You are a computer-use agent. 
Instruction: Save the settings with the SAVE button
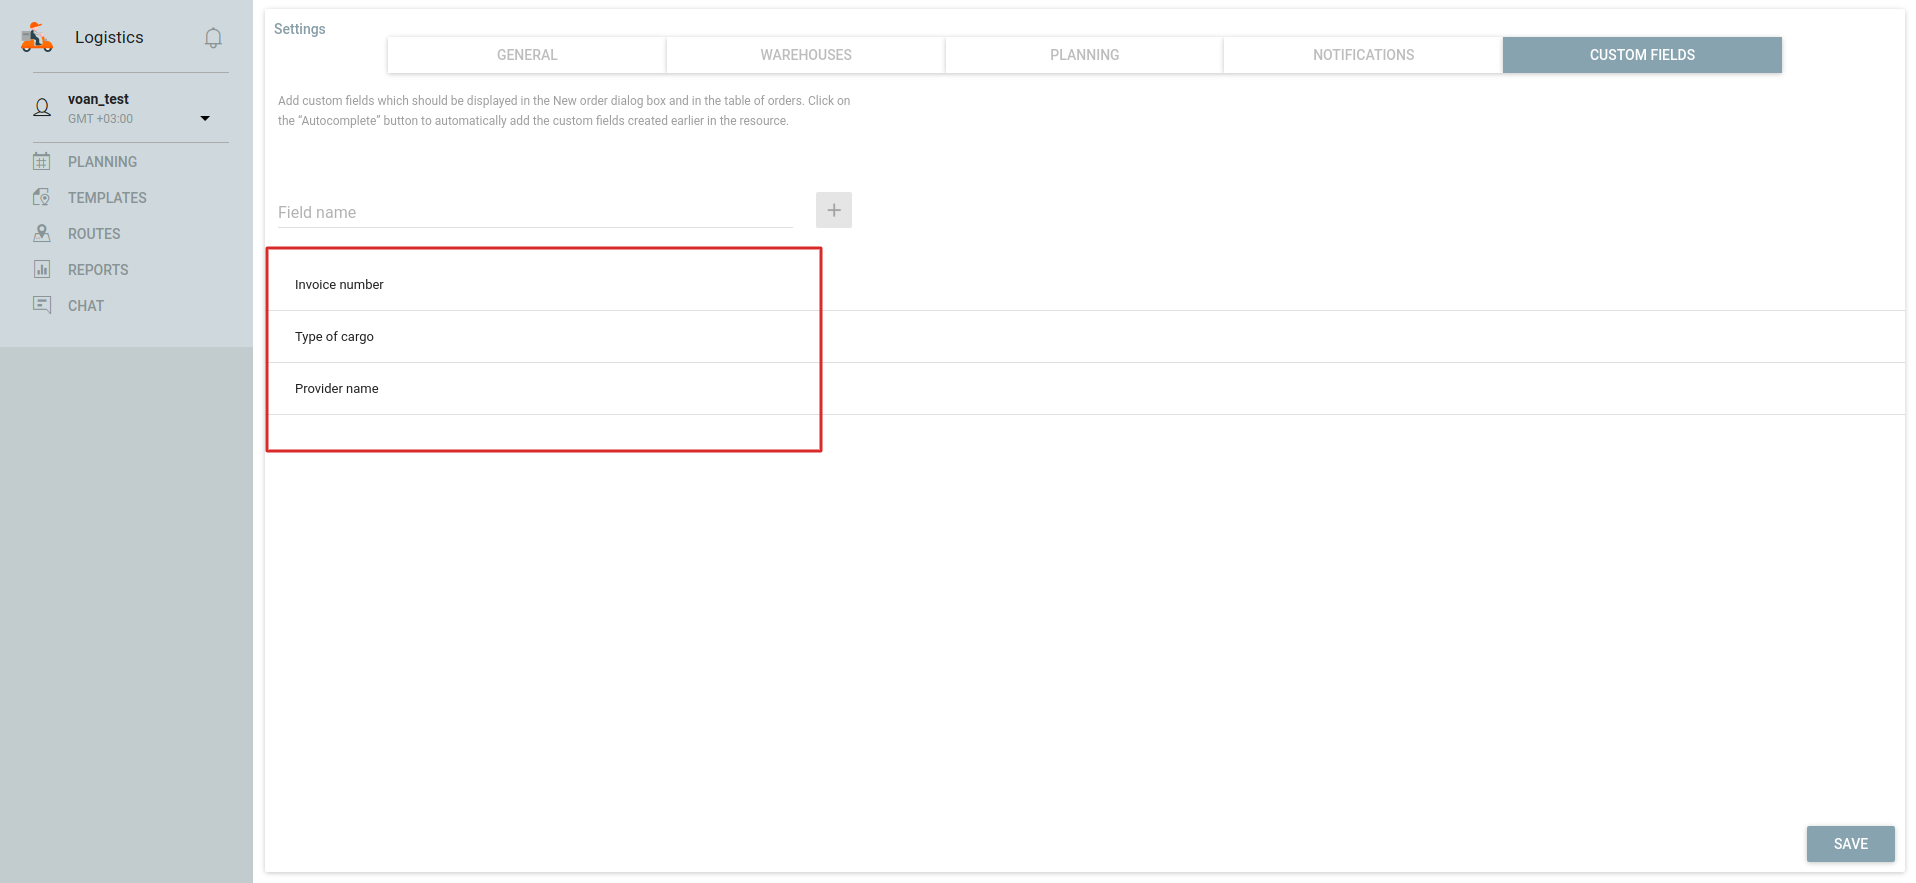click(1850, 844)
